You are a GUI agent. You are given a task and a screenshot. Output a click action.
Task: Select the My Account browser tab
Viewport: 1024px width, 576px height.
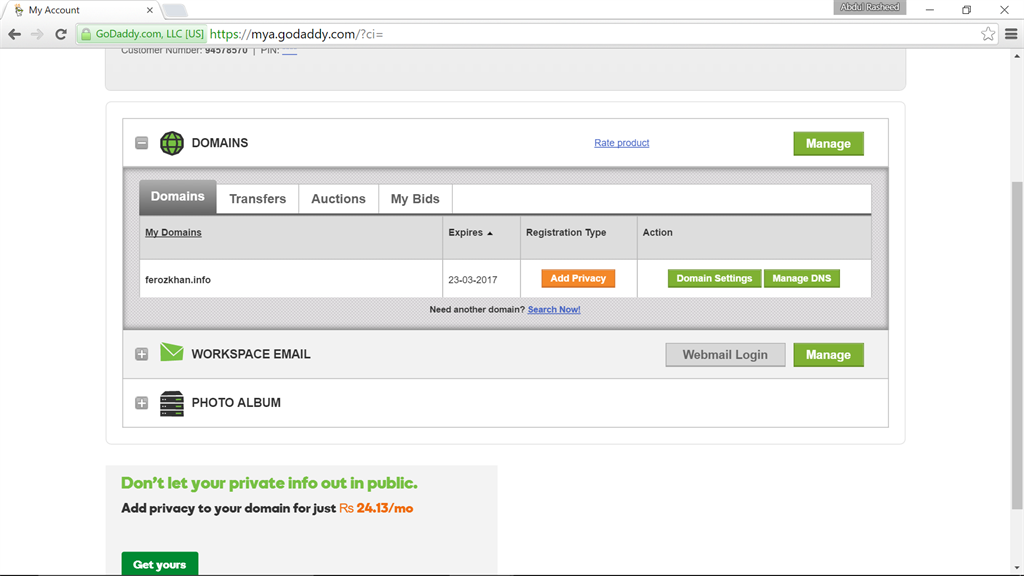tap(84, 10)
